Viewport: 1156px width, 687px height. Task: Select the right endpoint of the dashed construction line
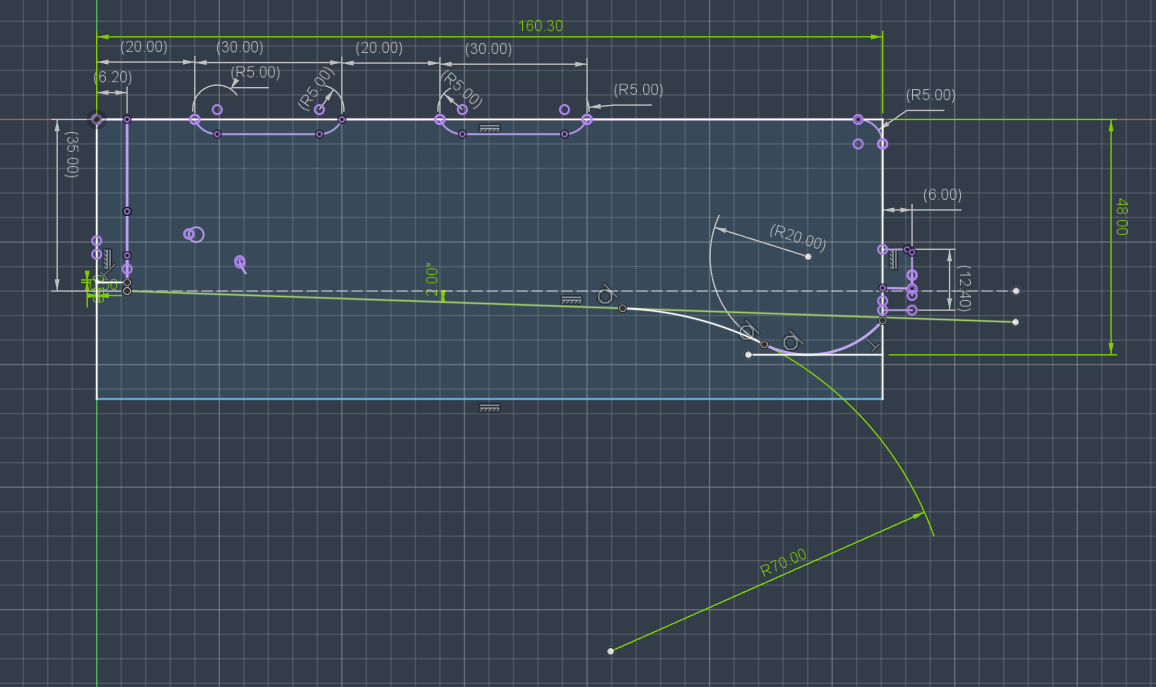1016,291
